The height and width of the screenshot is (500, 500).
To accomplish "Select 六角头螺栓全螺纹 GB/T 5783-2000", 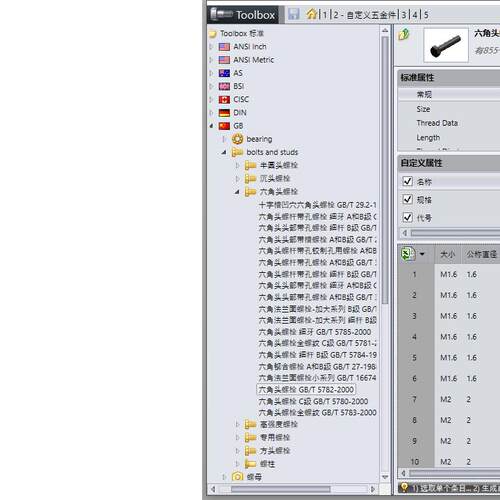I will [x=317, y=412].
